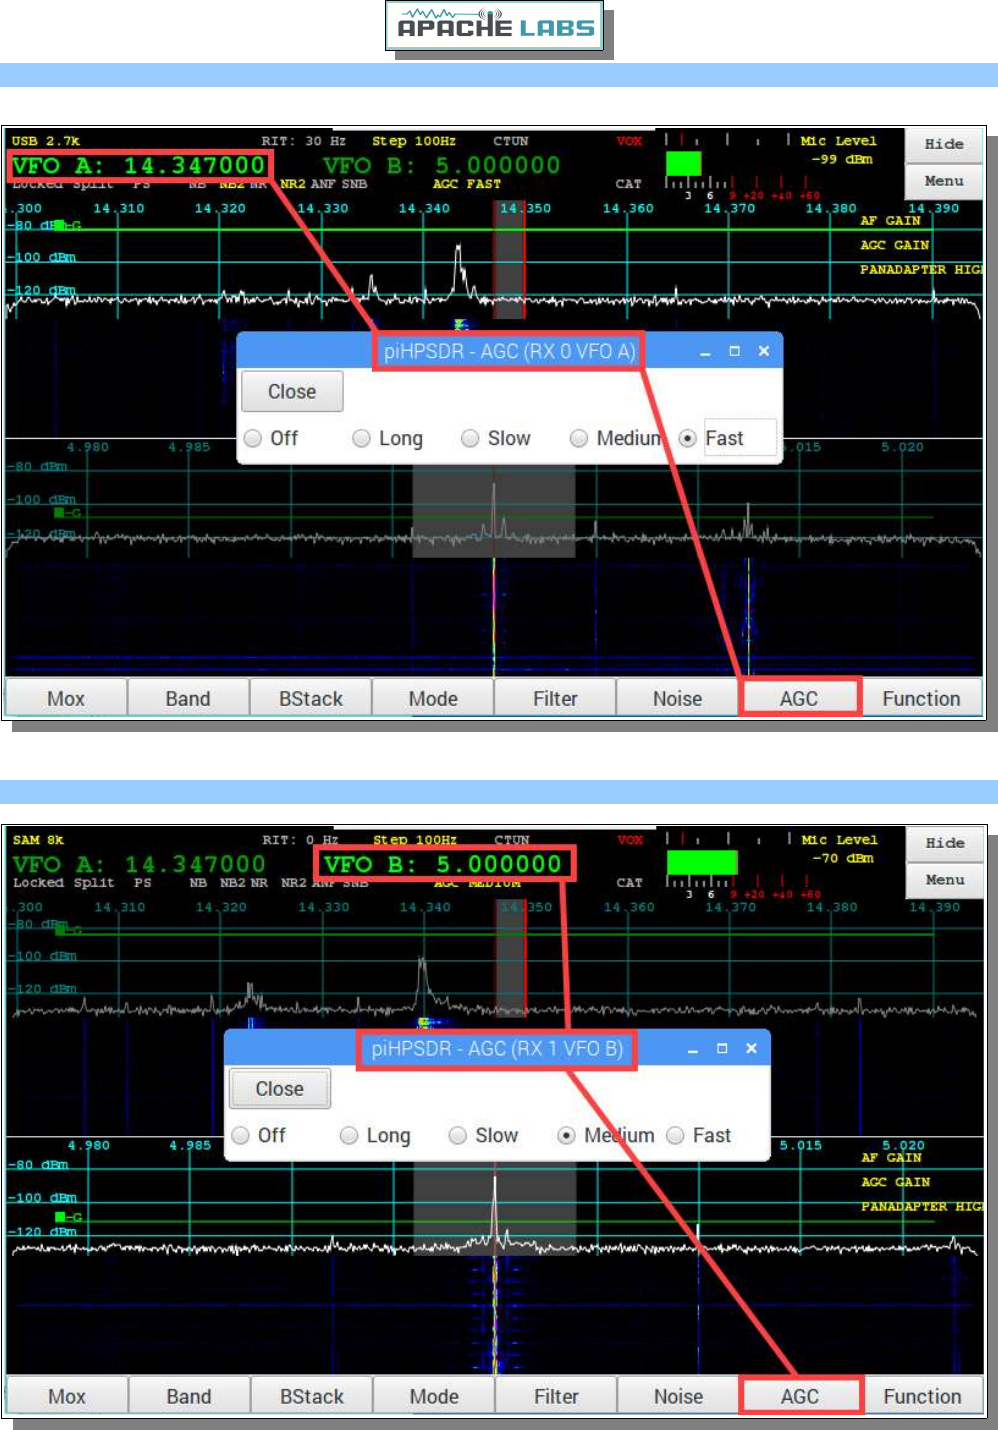
Task: Click 'CAT' in SAM 8k screen
Action: click(x=629, y=883)
